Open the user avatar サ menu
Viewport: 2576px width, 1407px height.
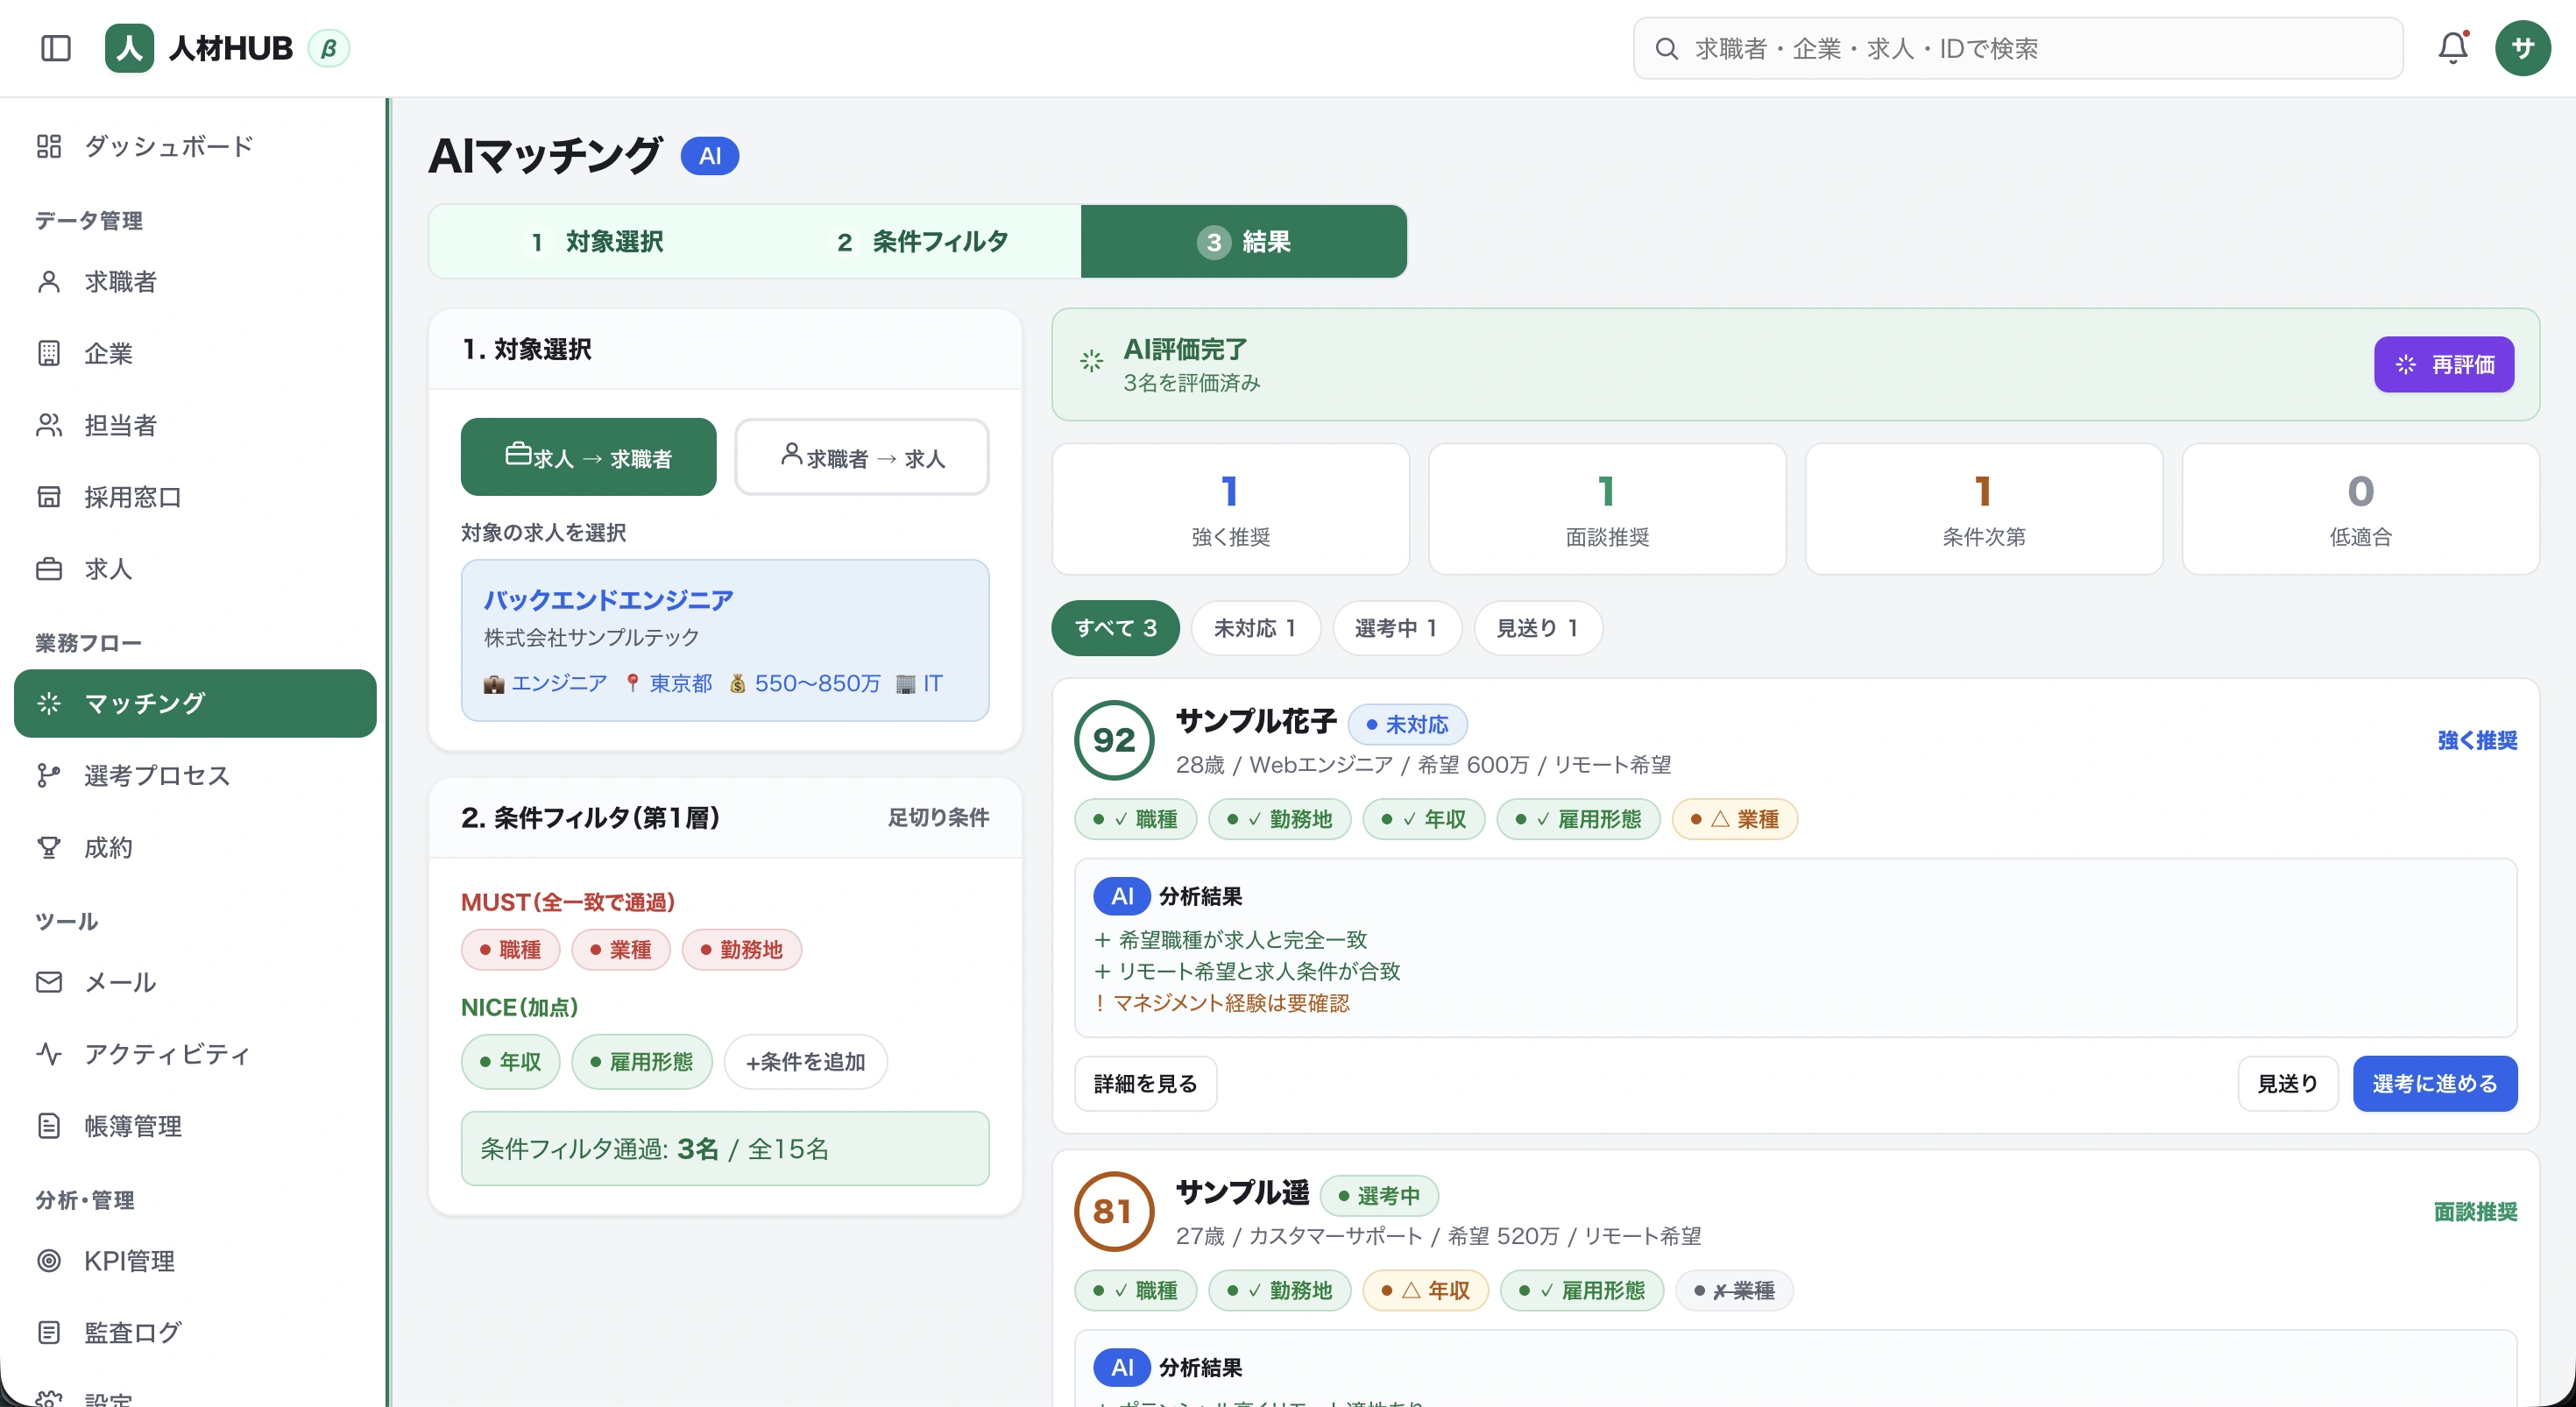(x=2522, y=48)
